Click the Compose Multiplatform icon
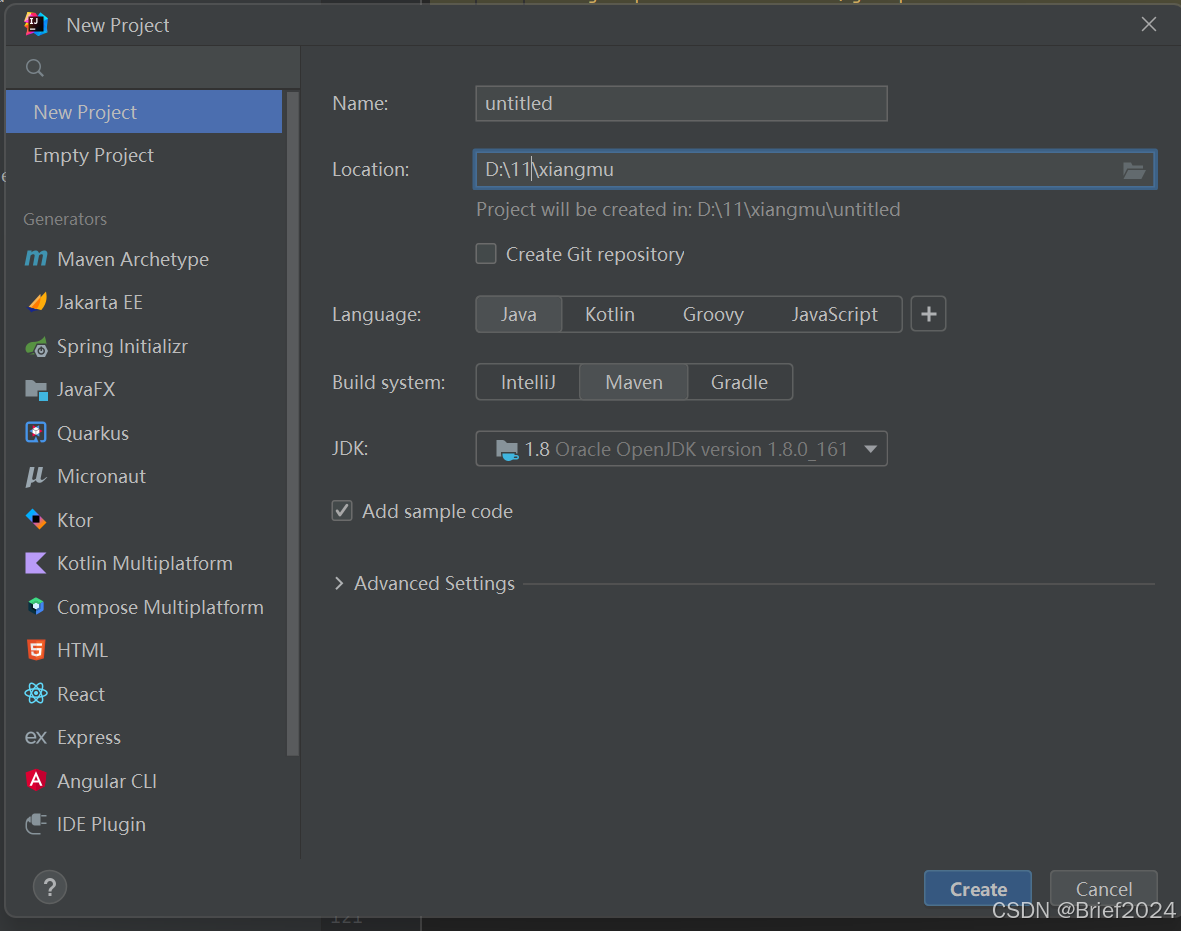Screen dimensions: 1181x931 [x=36, y=607]
